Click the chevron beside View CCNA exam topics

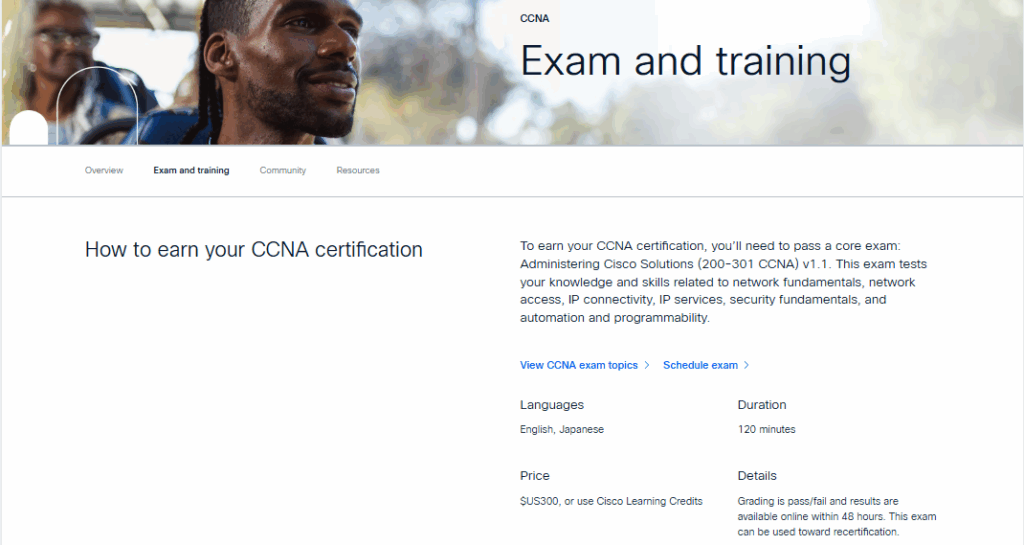[647, 366]
